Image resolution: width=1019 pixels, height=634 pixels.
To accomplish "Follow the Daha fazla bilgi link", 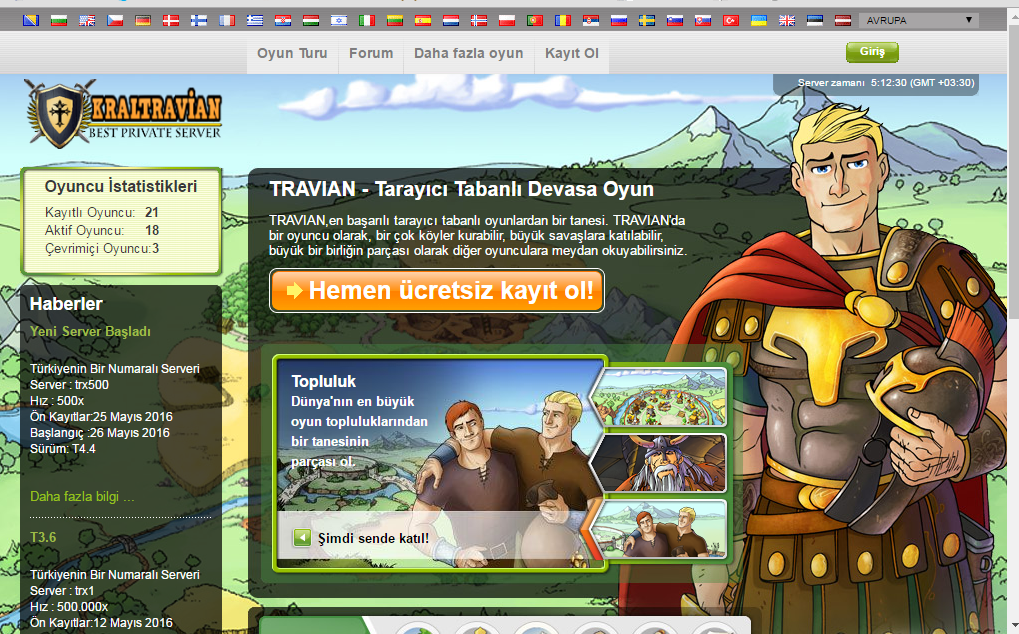I will point(83,497).
